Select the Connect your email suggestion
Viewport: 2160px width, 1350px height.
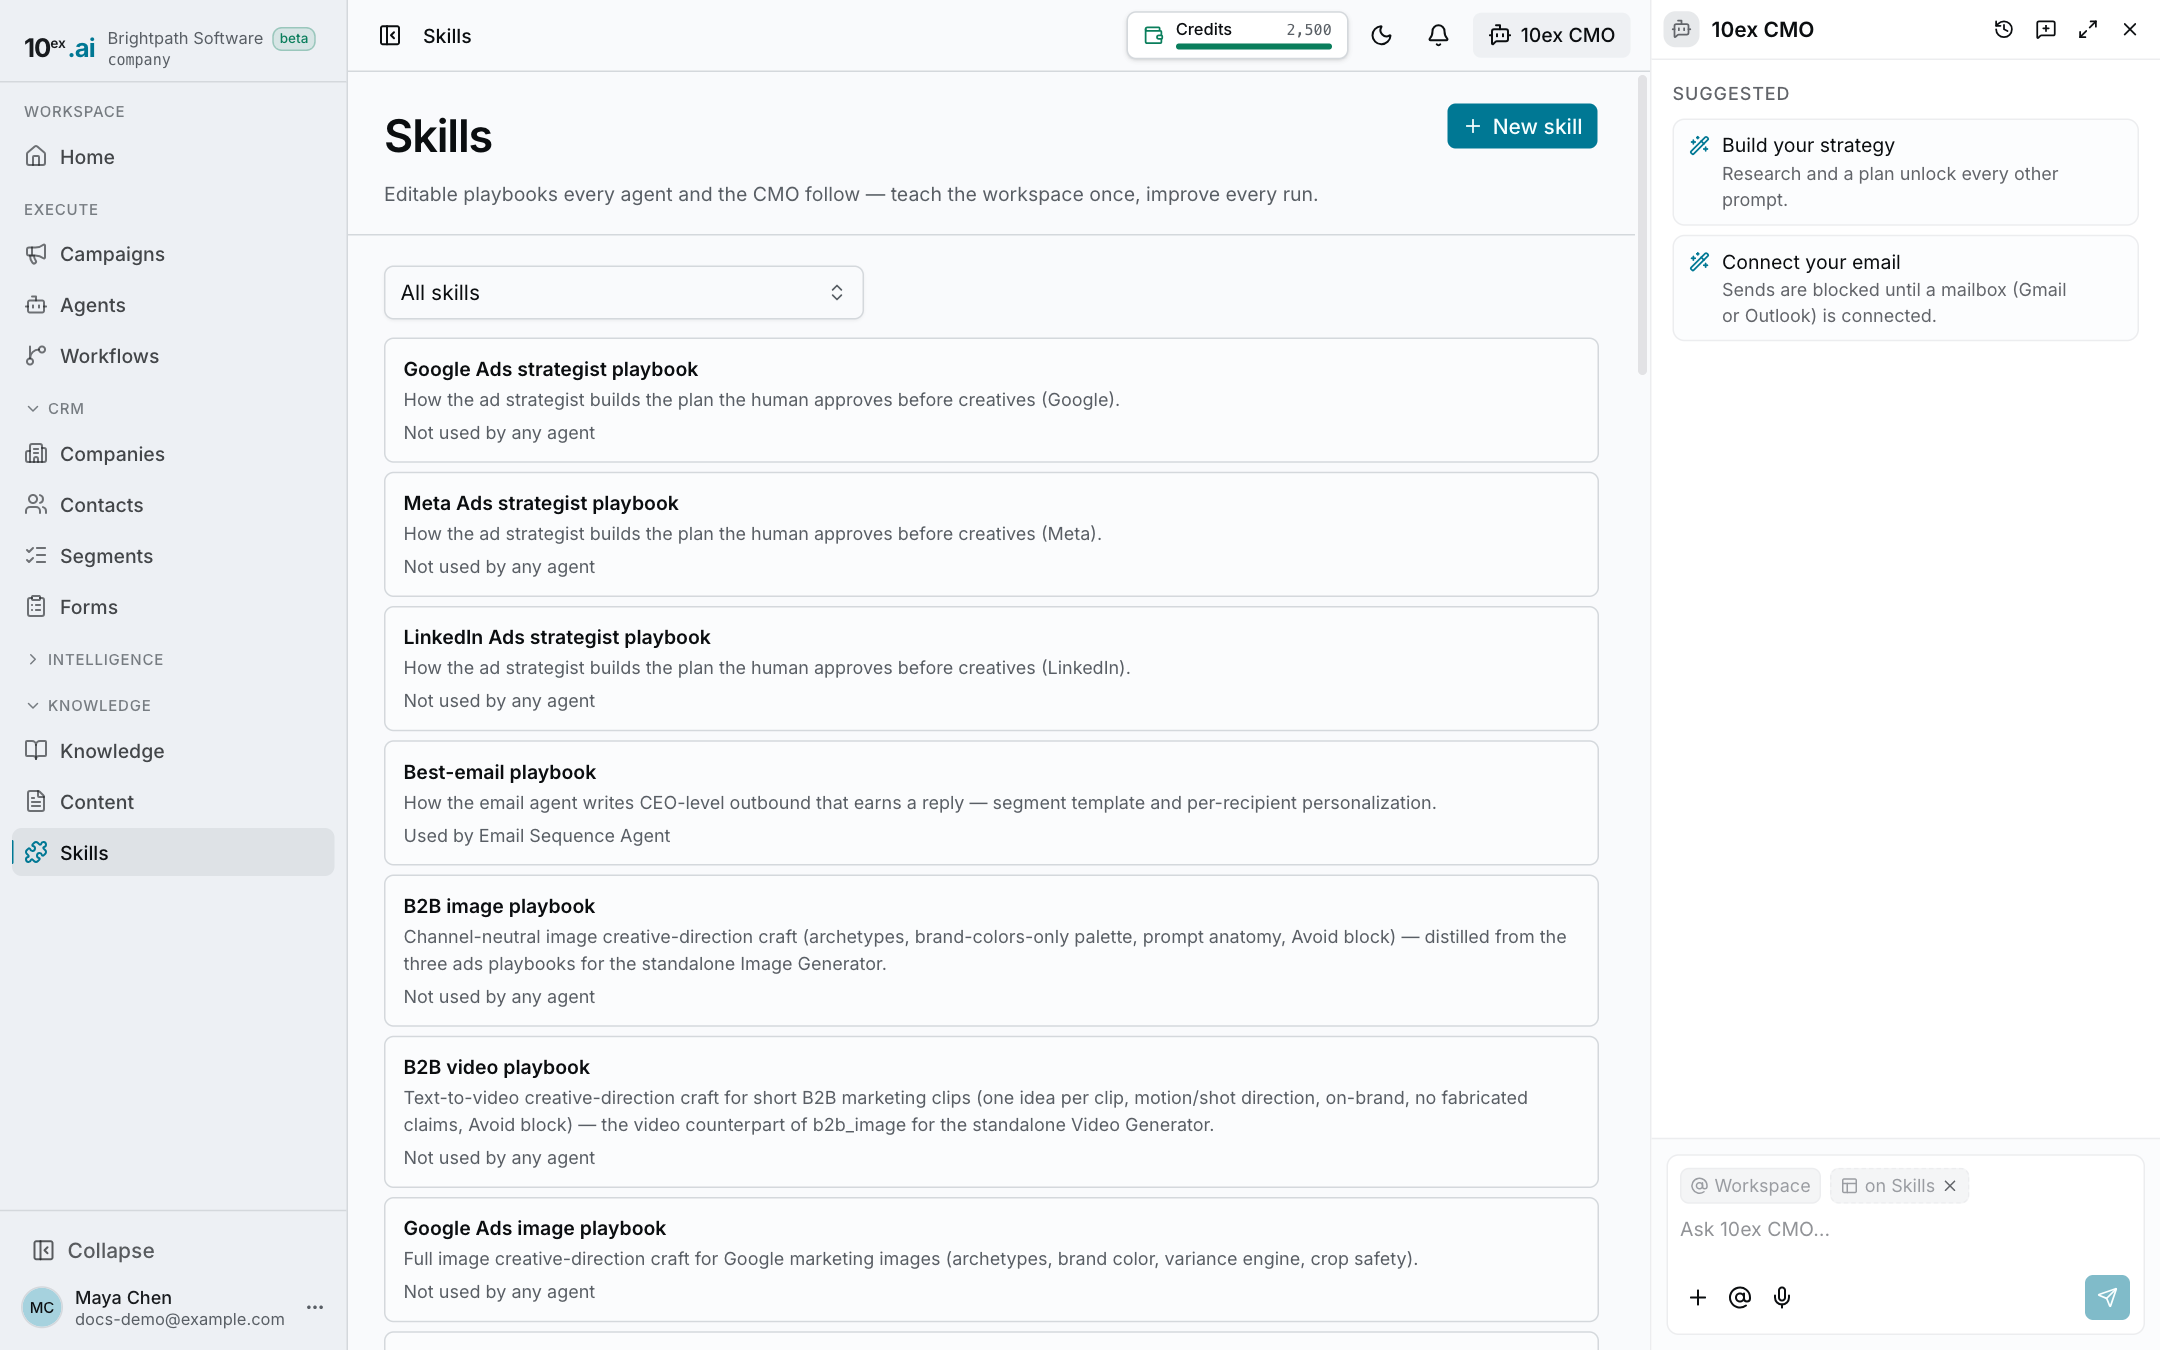tap(1905, 288)
